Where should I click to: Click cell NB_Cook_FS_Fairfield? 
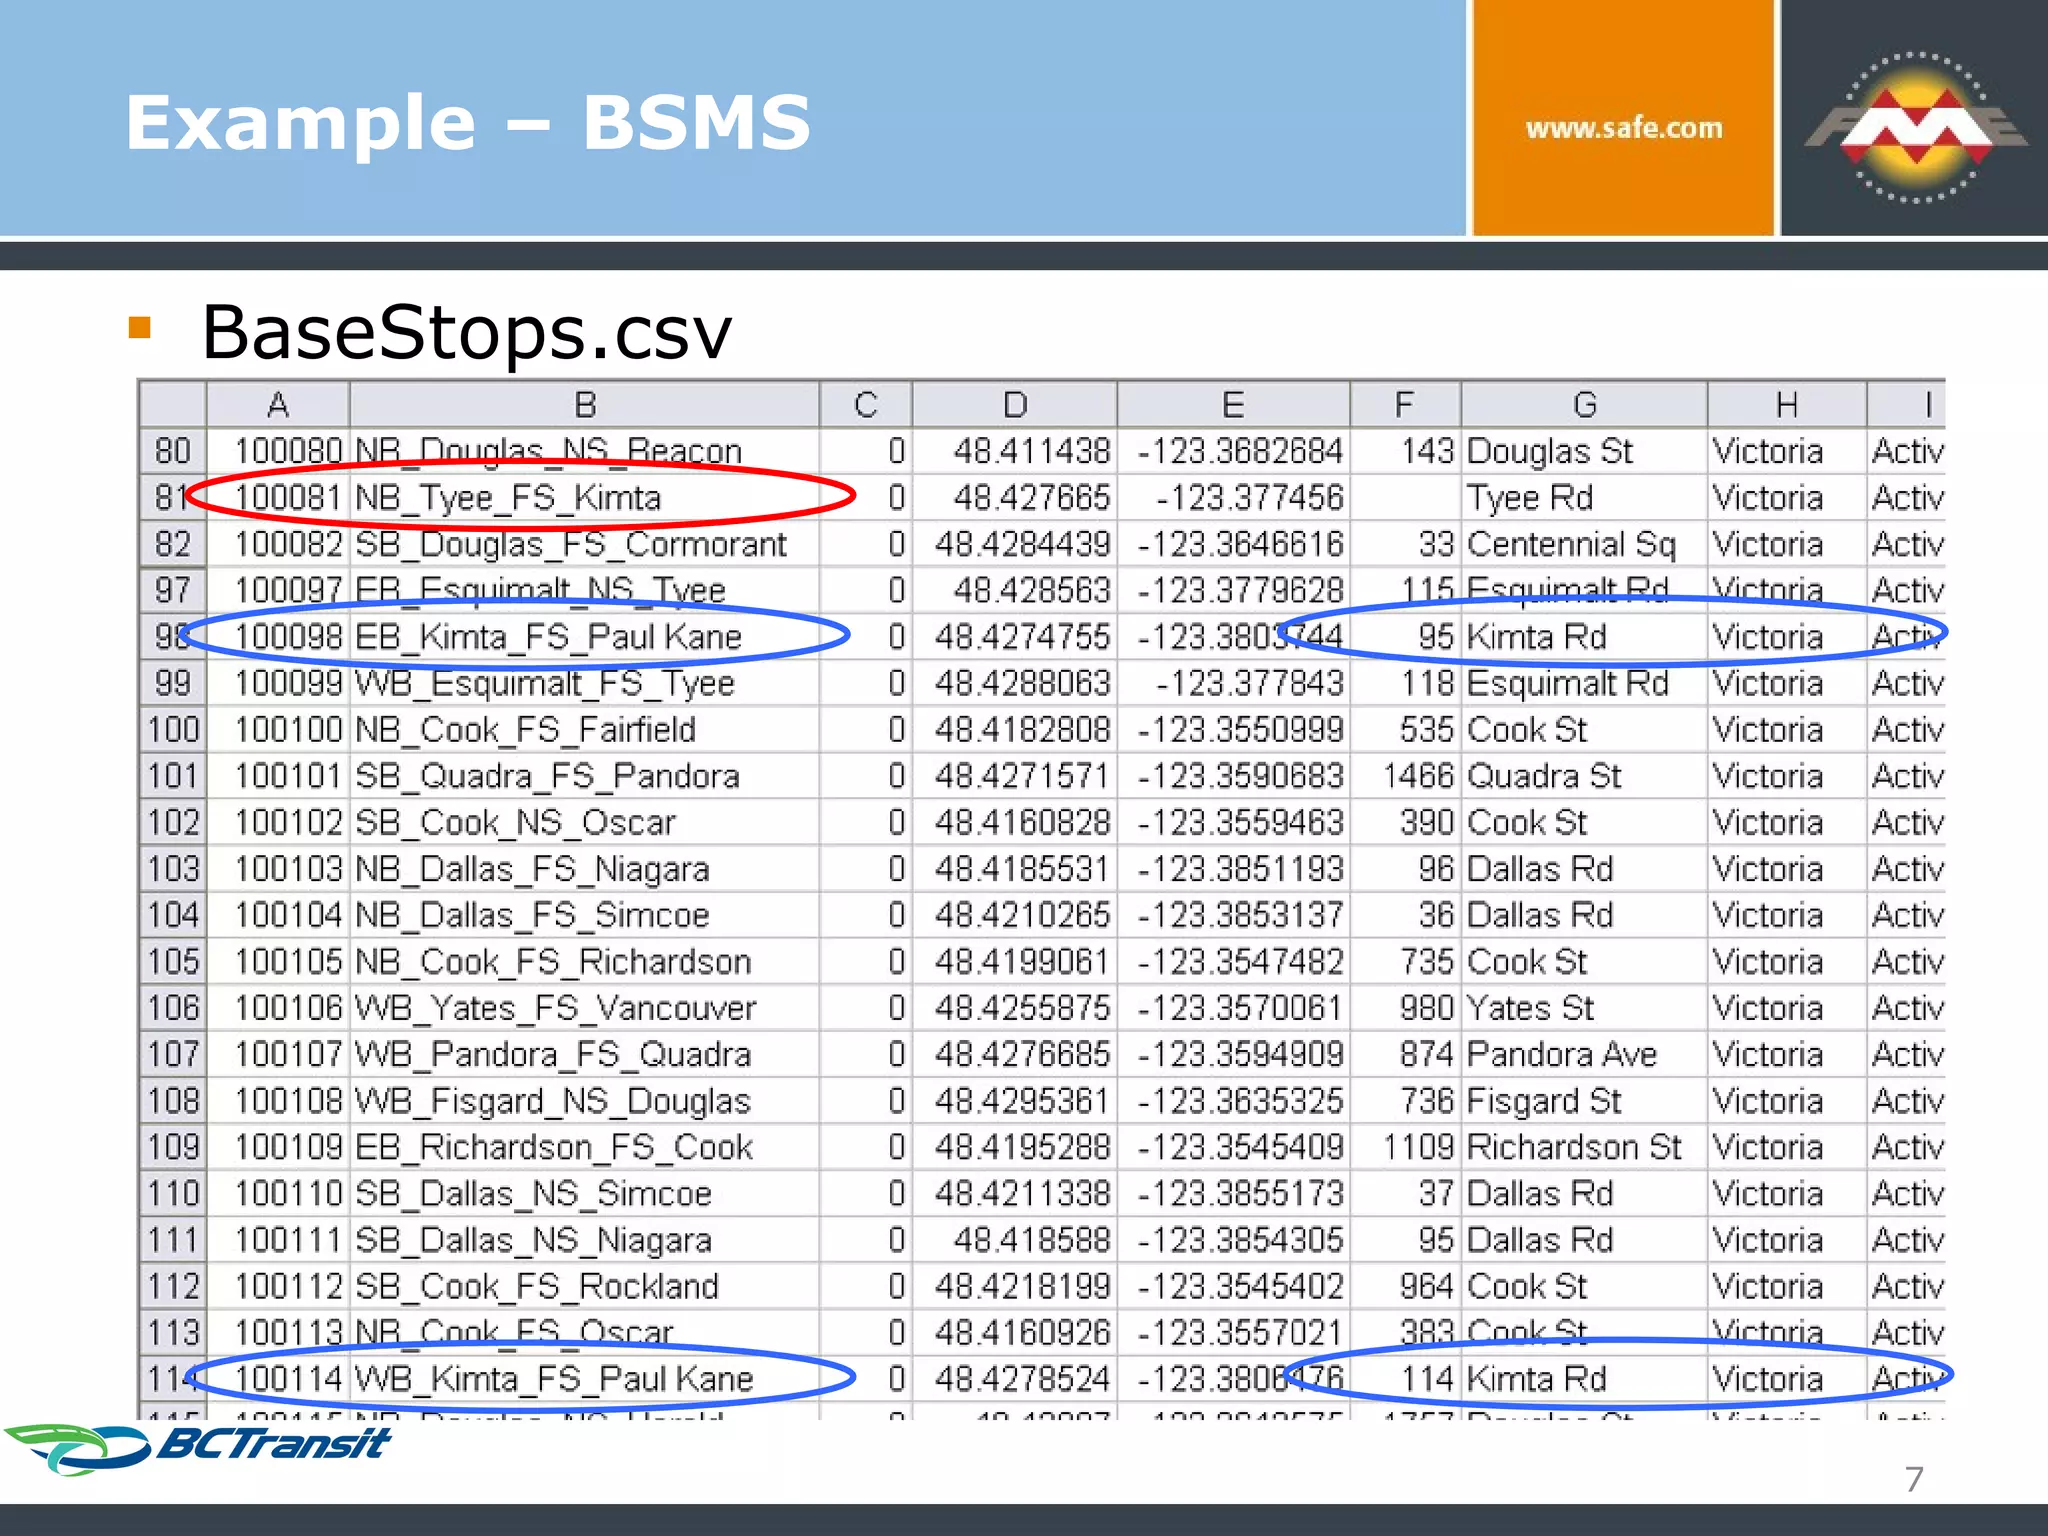click(x=585, y=730)
